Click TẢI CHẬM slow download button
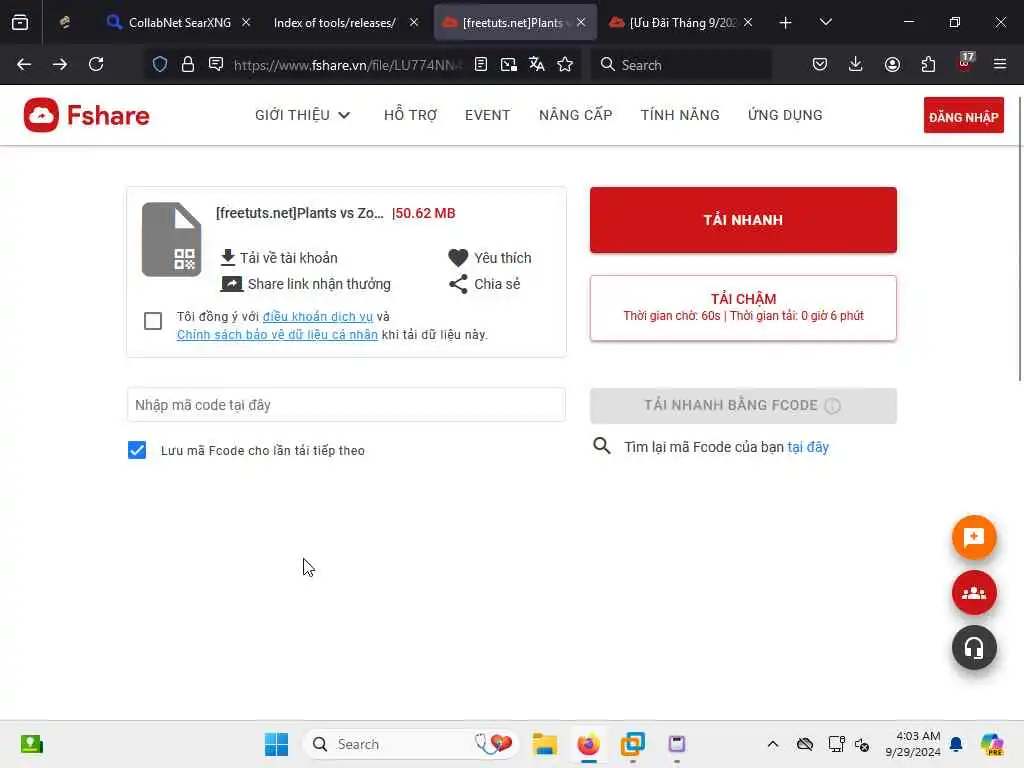This screenshot has width=1024, height=768. [743, 308]
